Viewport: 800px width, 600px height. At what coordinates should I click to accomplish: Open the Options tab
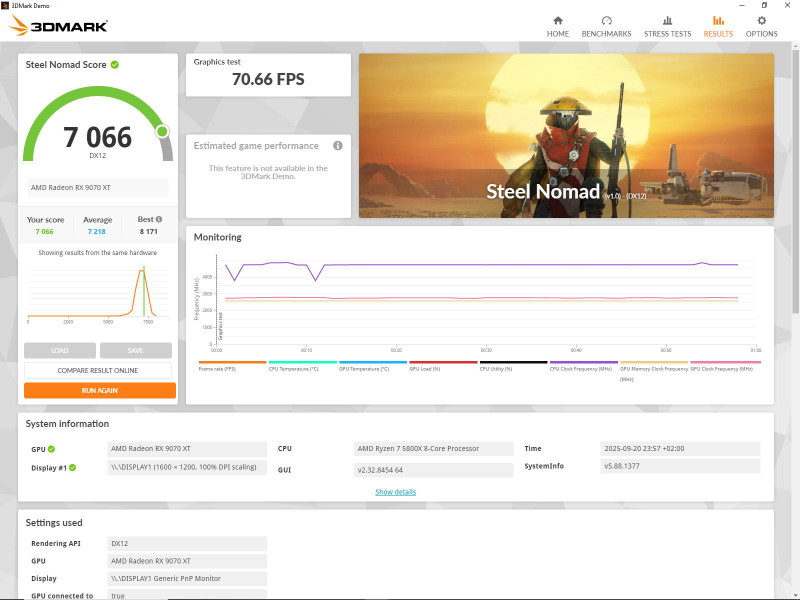(x=761, y=27)
